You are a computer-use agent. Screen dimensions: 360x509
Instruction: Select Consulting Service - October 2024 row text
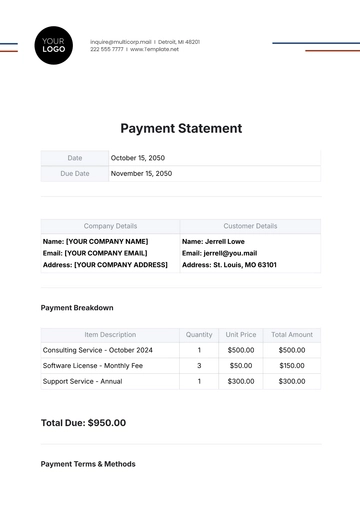98,350
